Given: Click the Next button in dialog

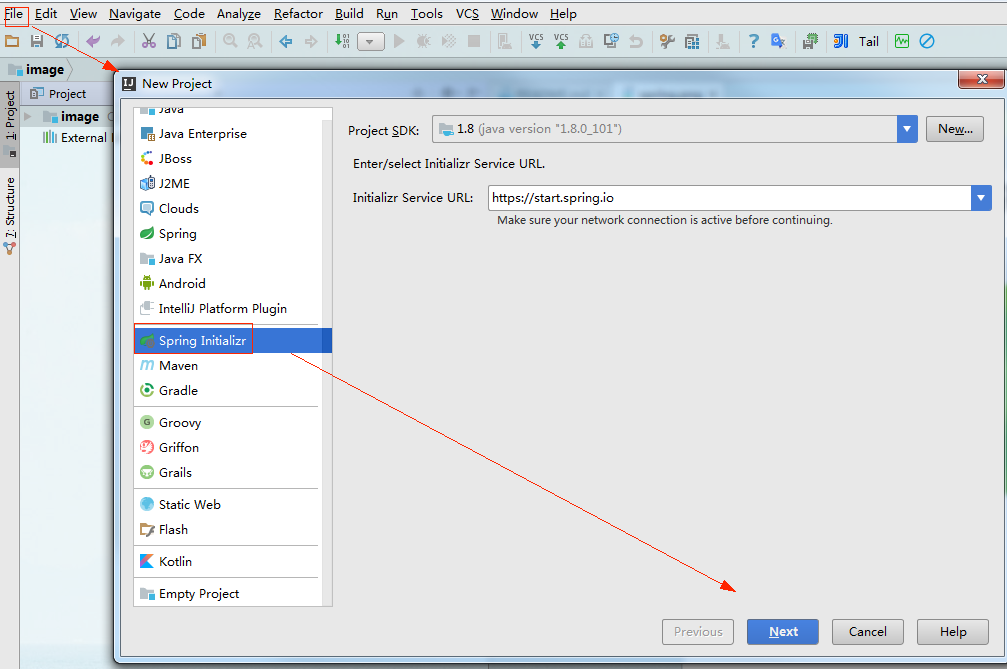Looking at the screenshot, I should click(x=783, y=632).
